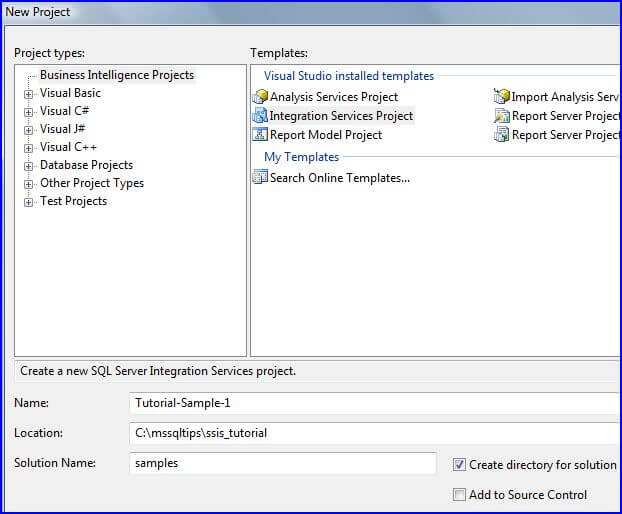Viewport: 622px width, 514px height.
Task: Click the Solution Name field samples
Action: pyautogui.click(x=283, y=463)
